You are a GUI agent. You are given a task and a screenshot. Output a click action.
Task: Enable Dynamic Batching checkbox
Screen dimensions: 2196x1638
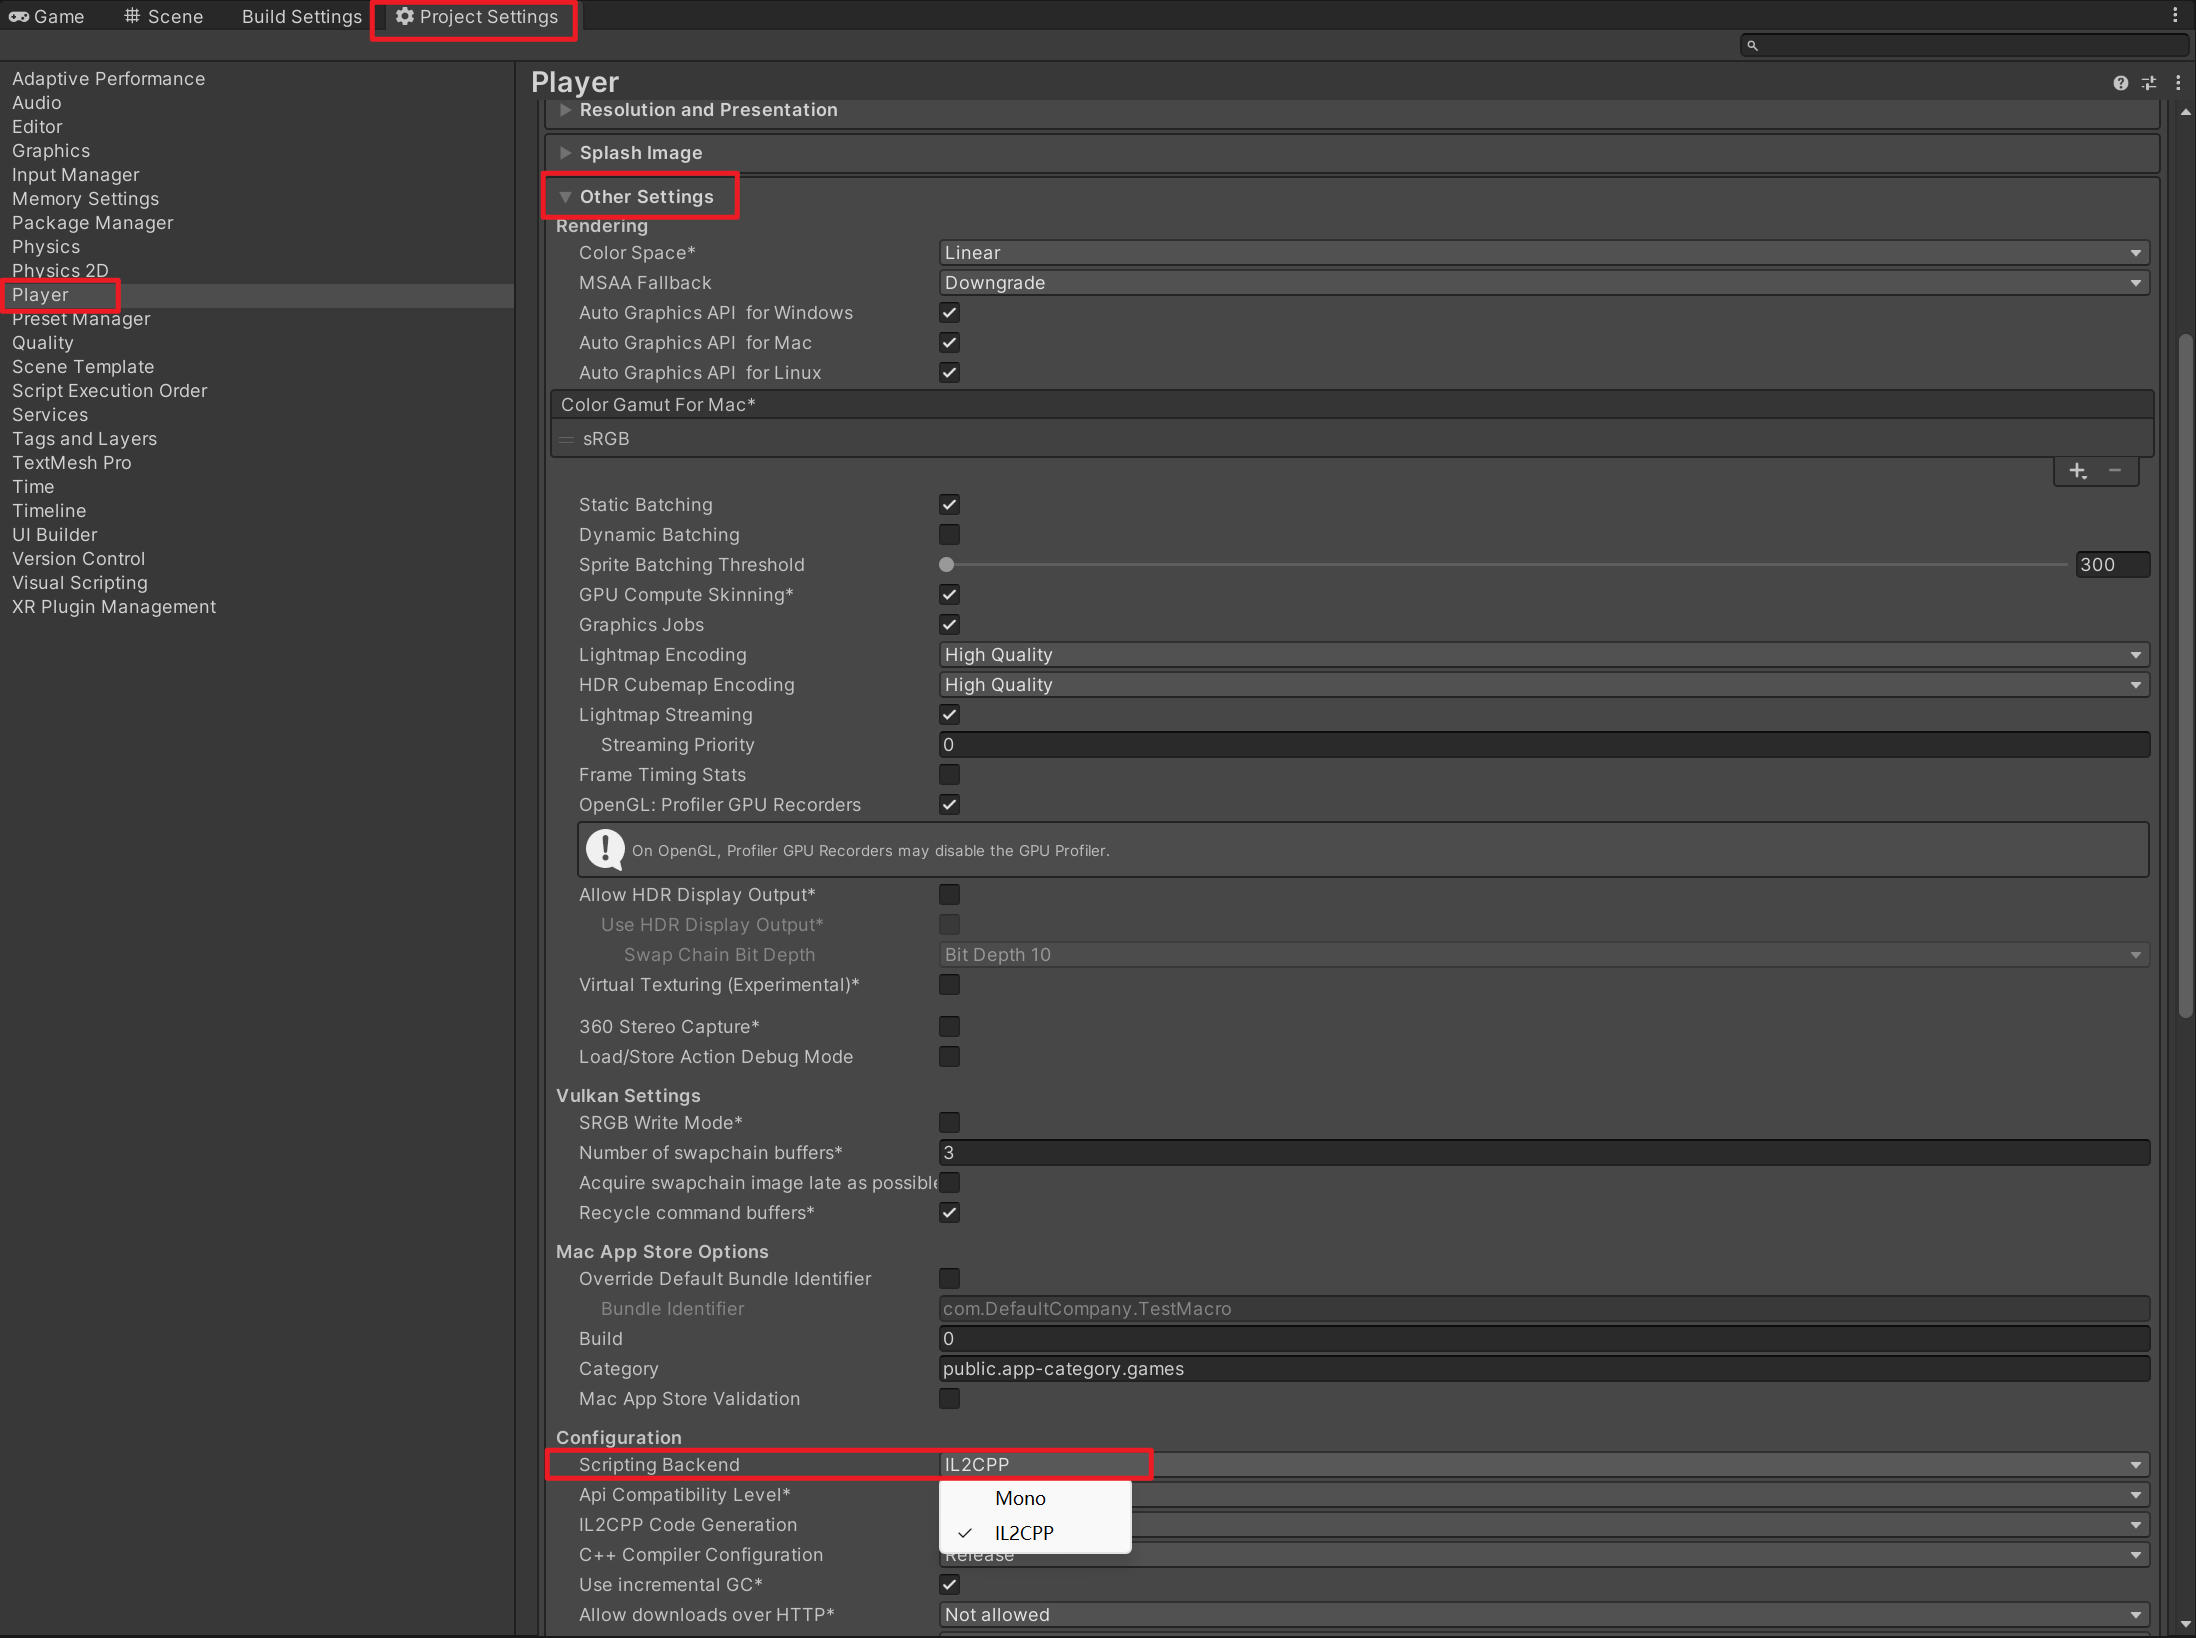pyautogui.click(x=949, y=535)
